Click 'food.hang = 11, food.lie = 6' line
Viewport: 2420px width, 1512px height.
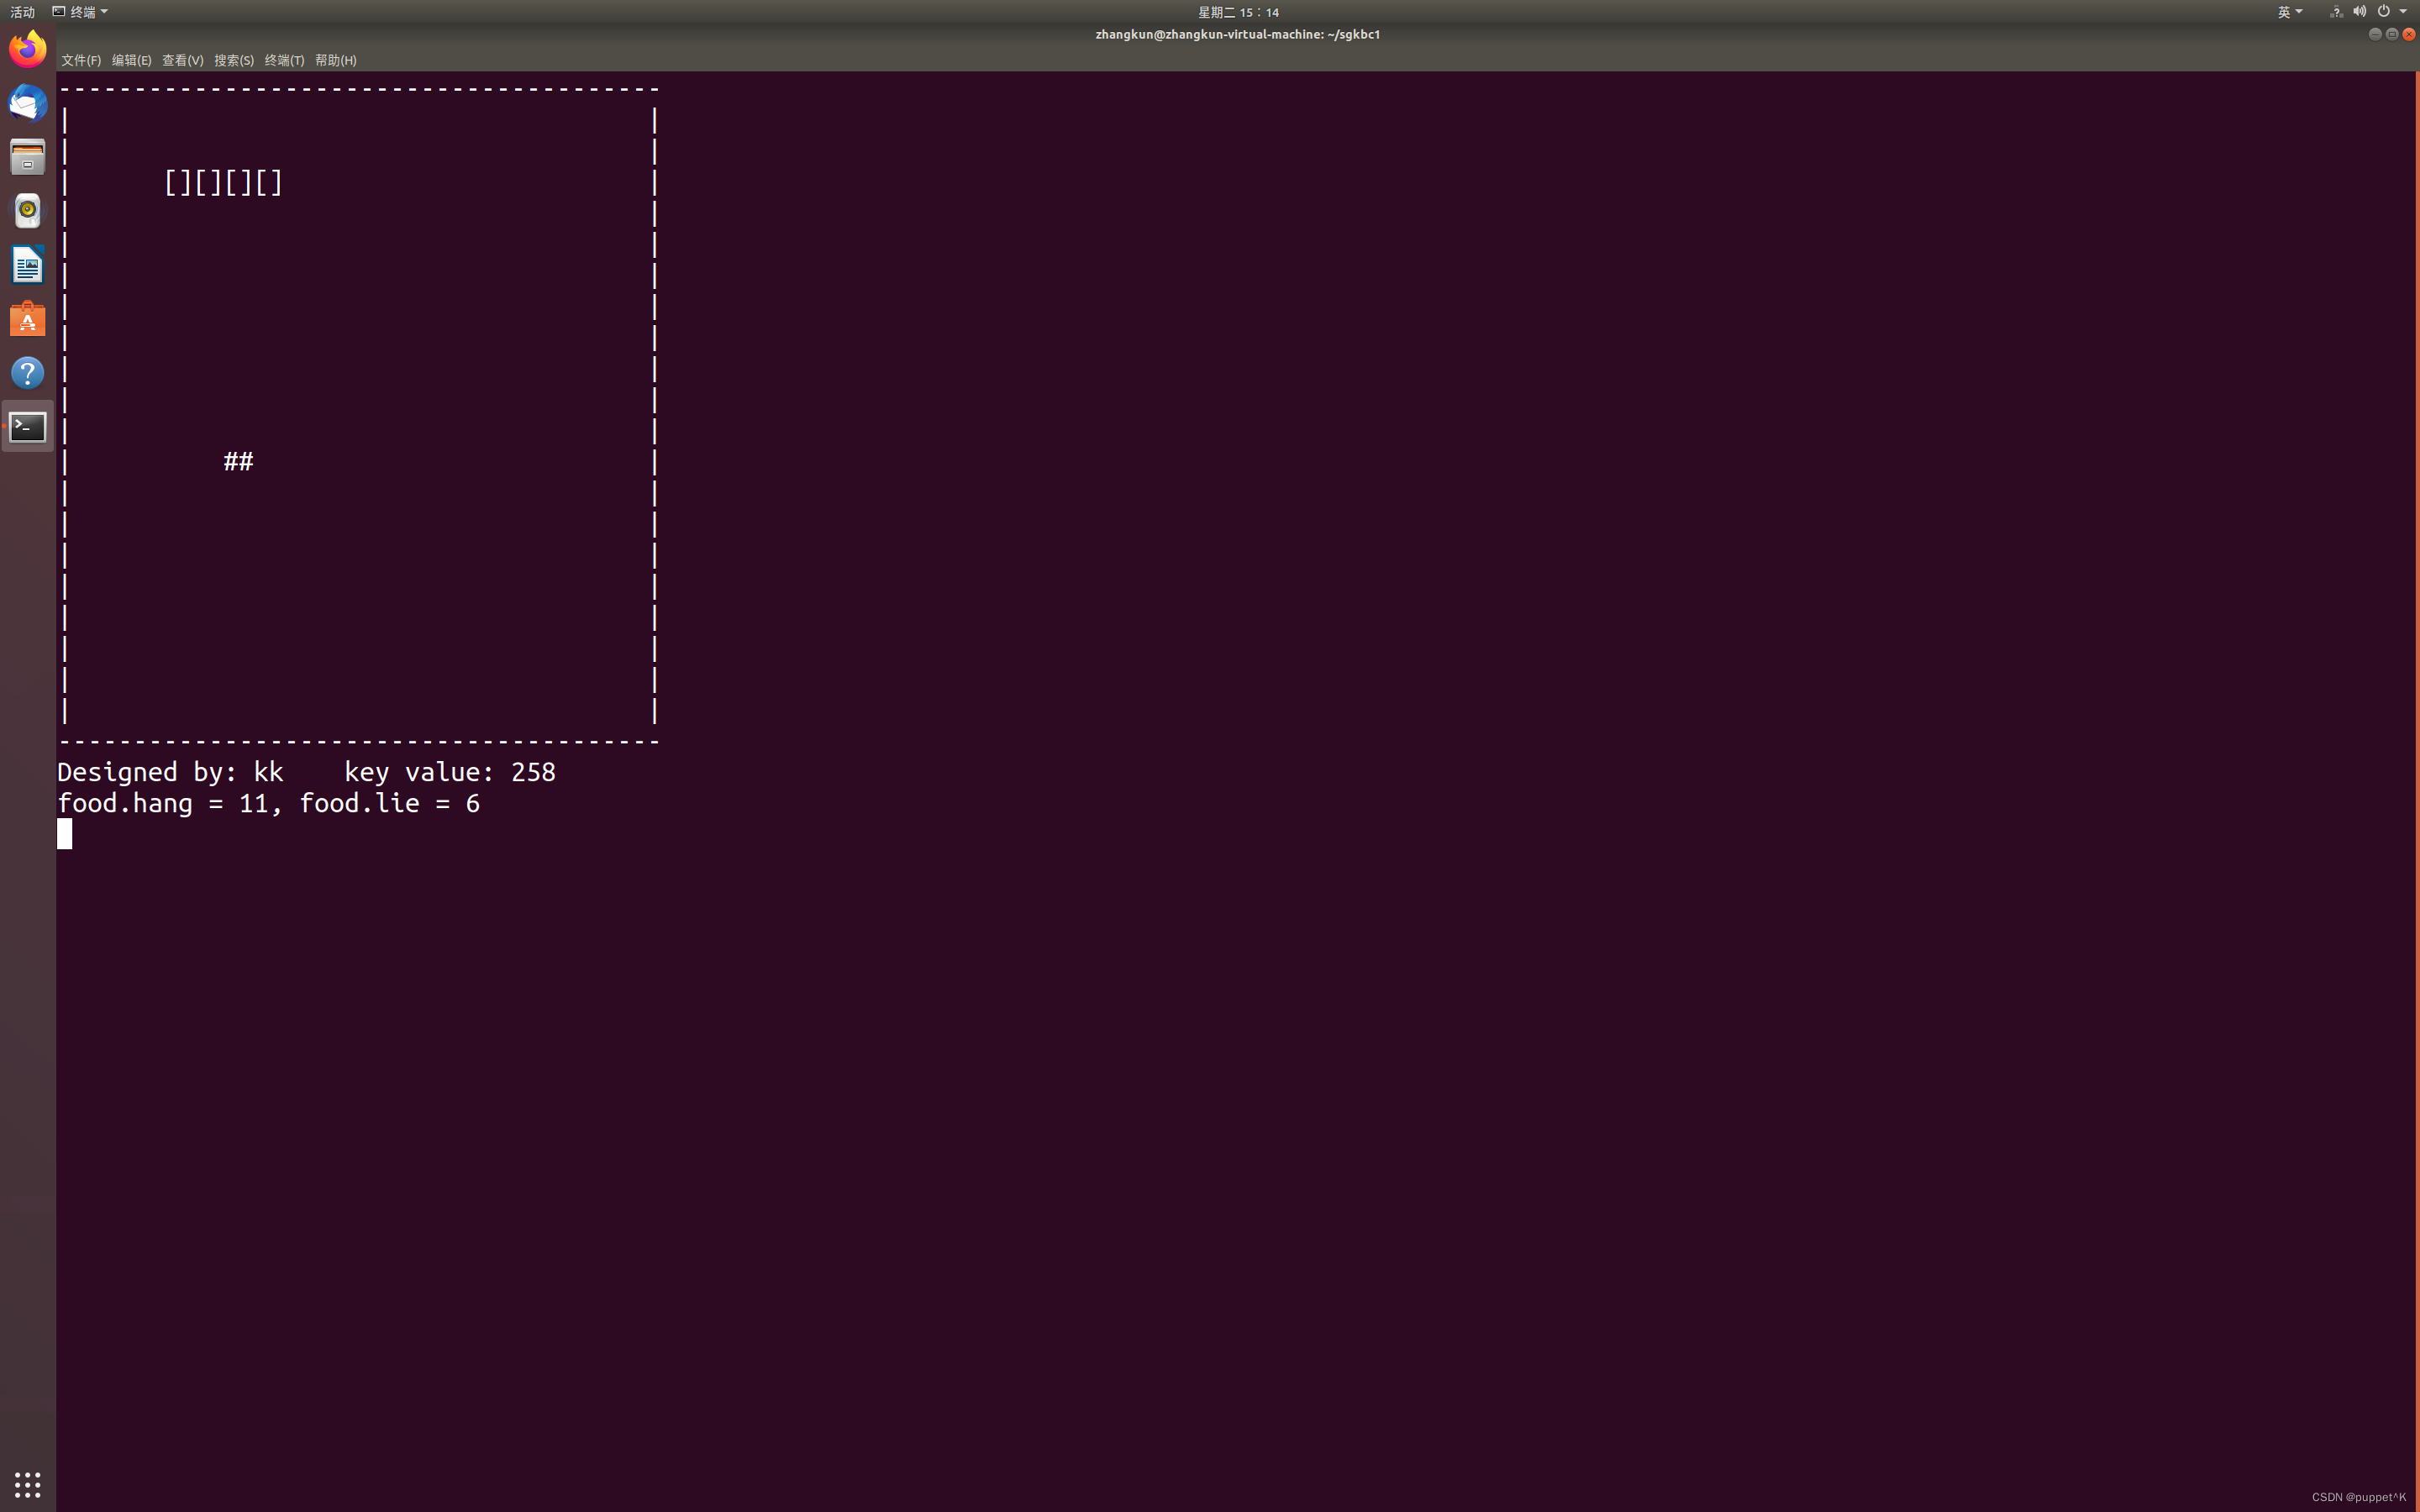268,804
